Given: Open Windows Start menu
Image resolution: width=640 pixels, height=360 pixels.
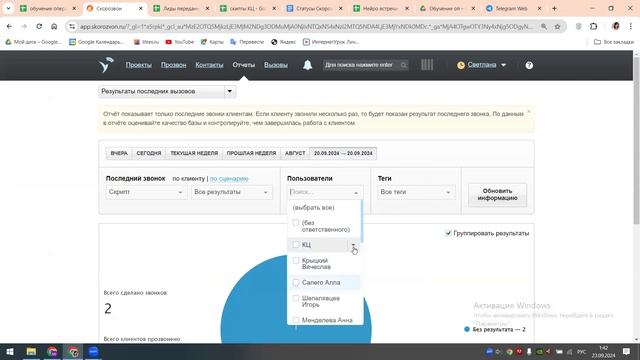Looking at the screenshot, I should (x=10, y=351).
